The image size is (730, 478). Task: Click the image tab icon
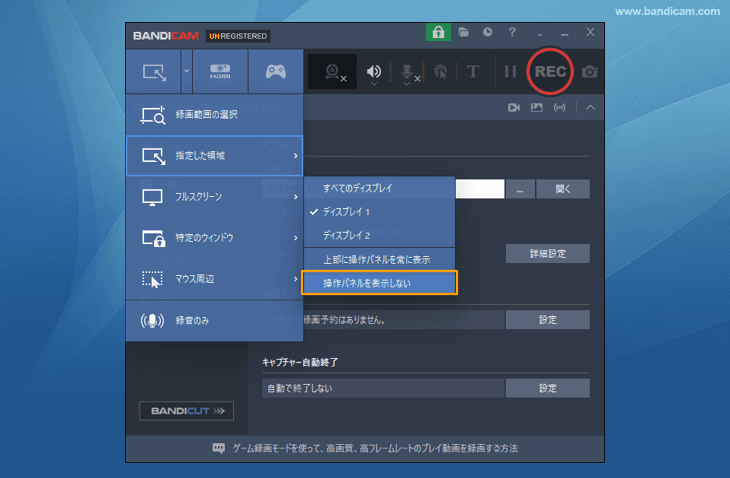coord(537,108)
